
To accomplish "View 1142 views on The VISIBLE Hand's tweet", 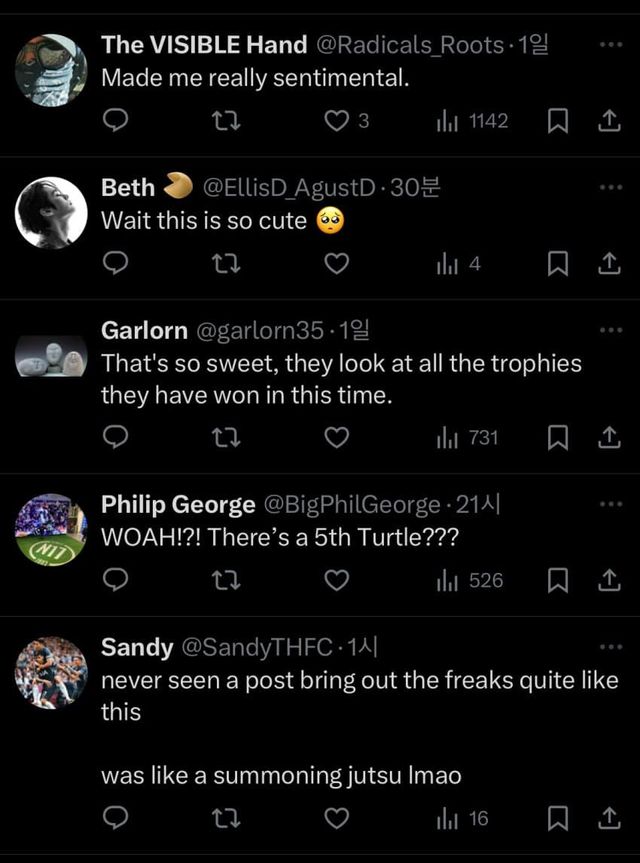I will point(473,121).
